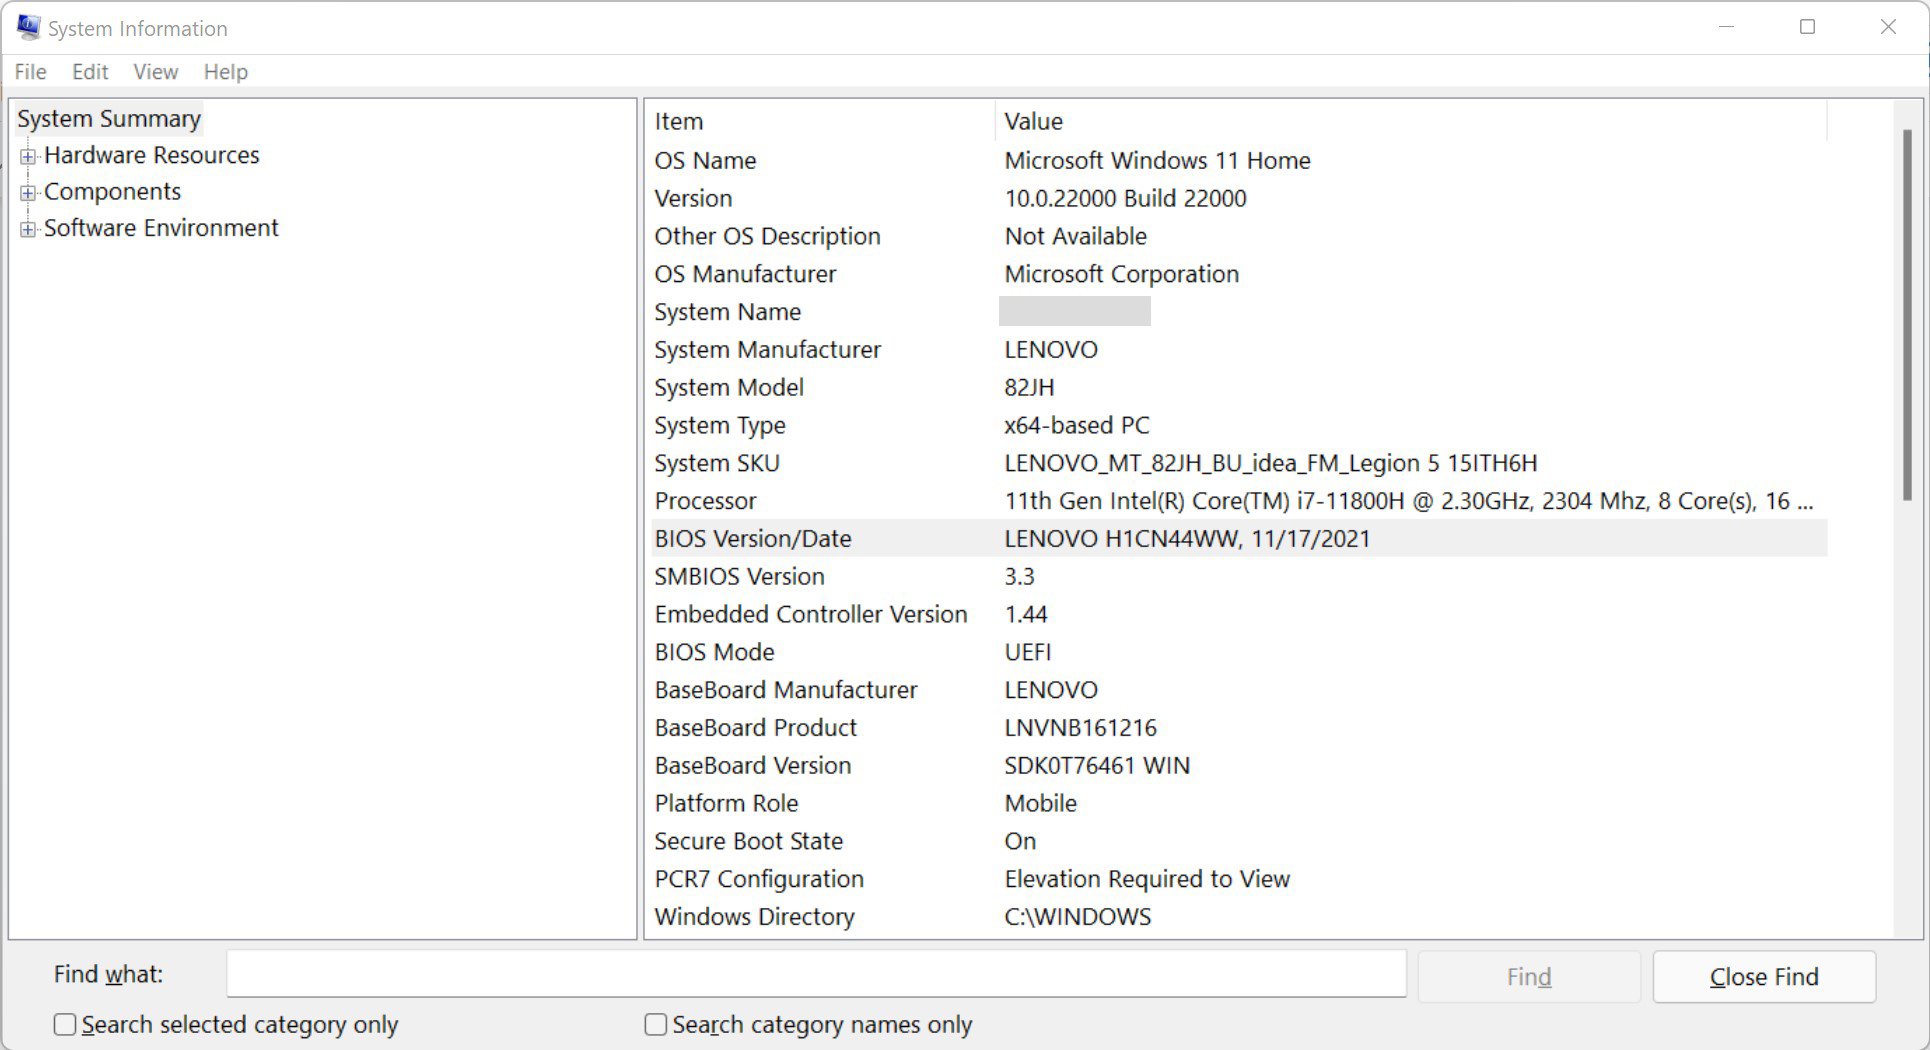
Task: Click the vertical scrollbar thumb in details pane
Action: point(1907,315)
